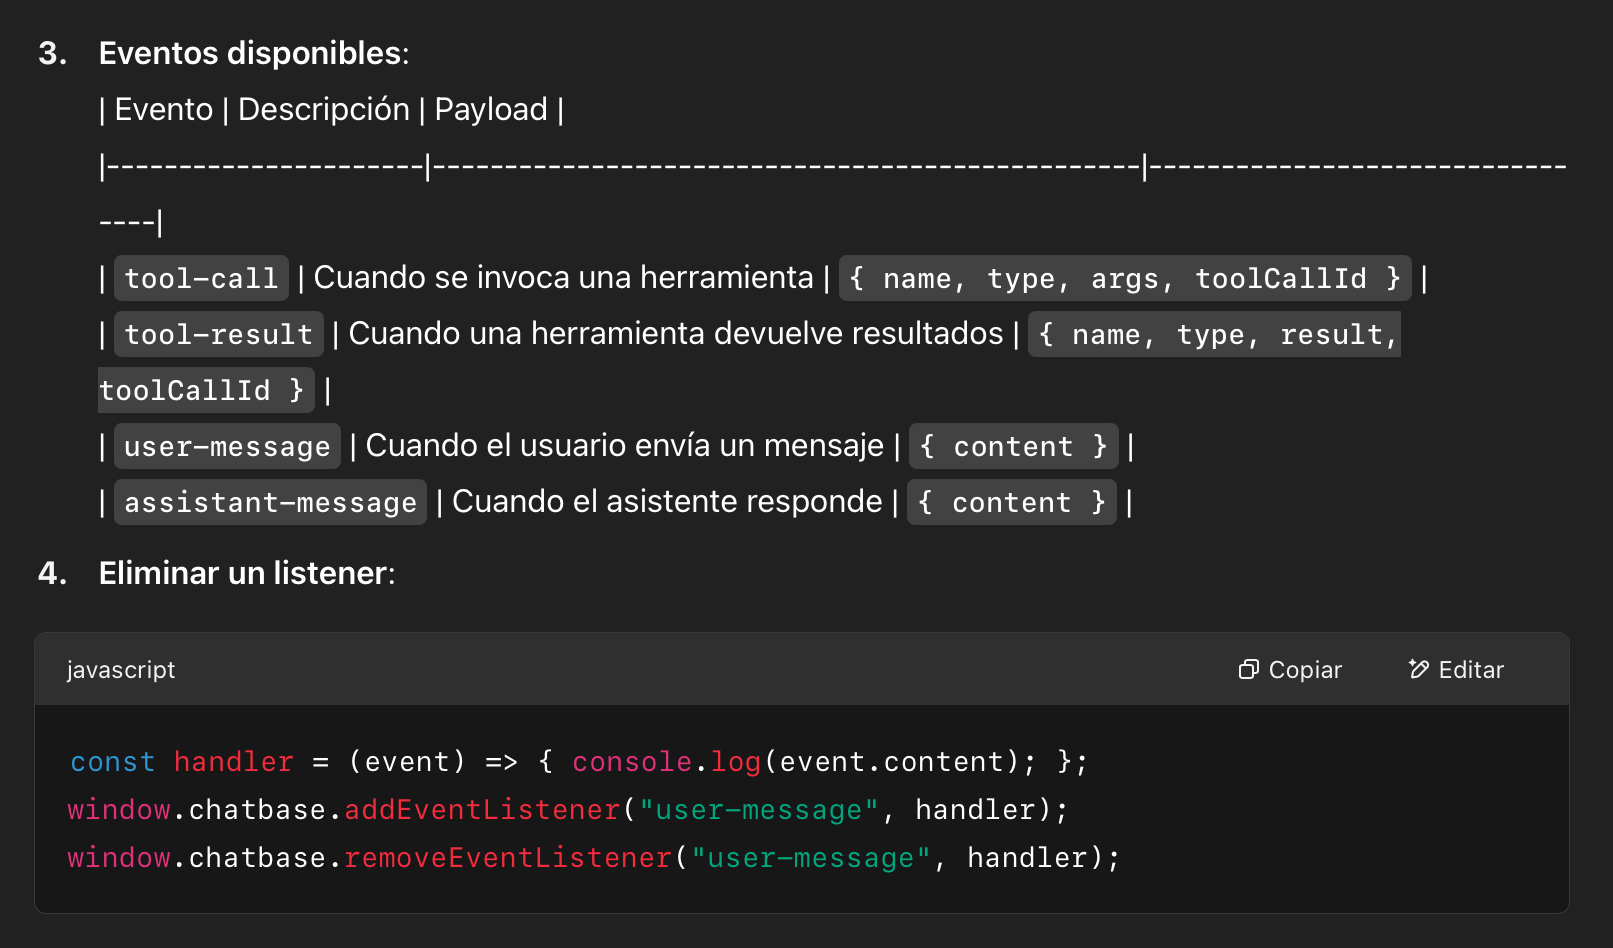1613x948 pixels.
Task: Click the Eventos disponibles heading
Action: [x=253, y=53]
